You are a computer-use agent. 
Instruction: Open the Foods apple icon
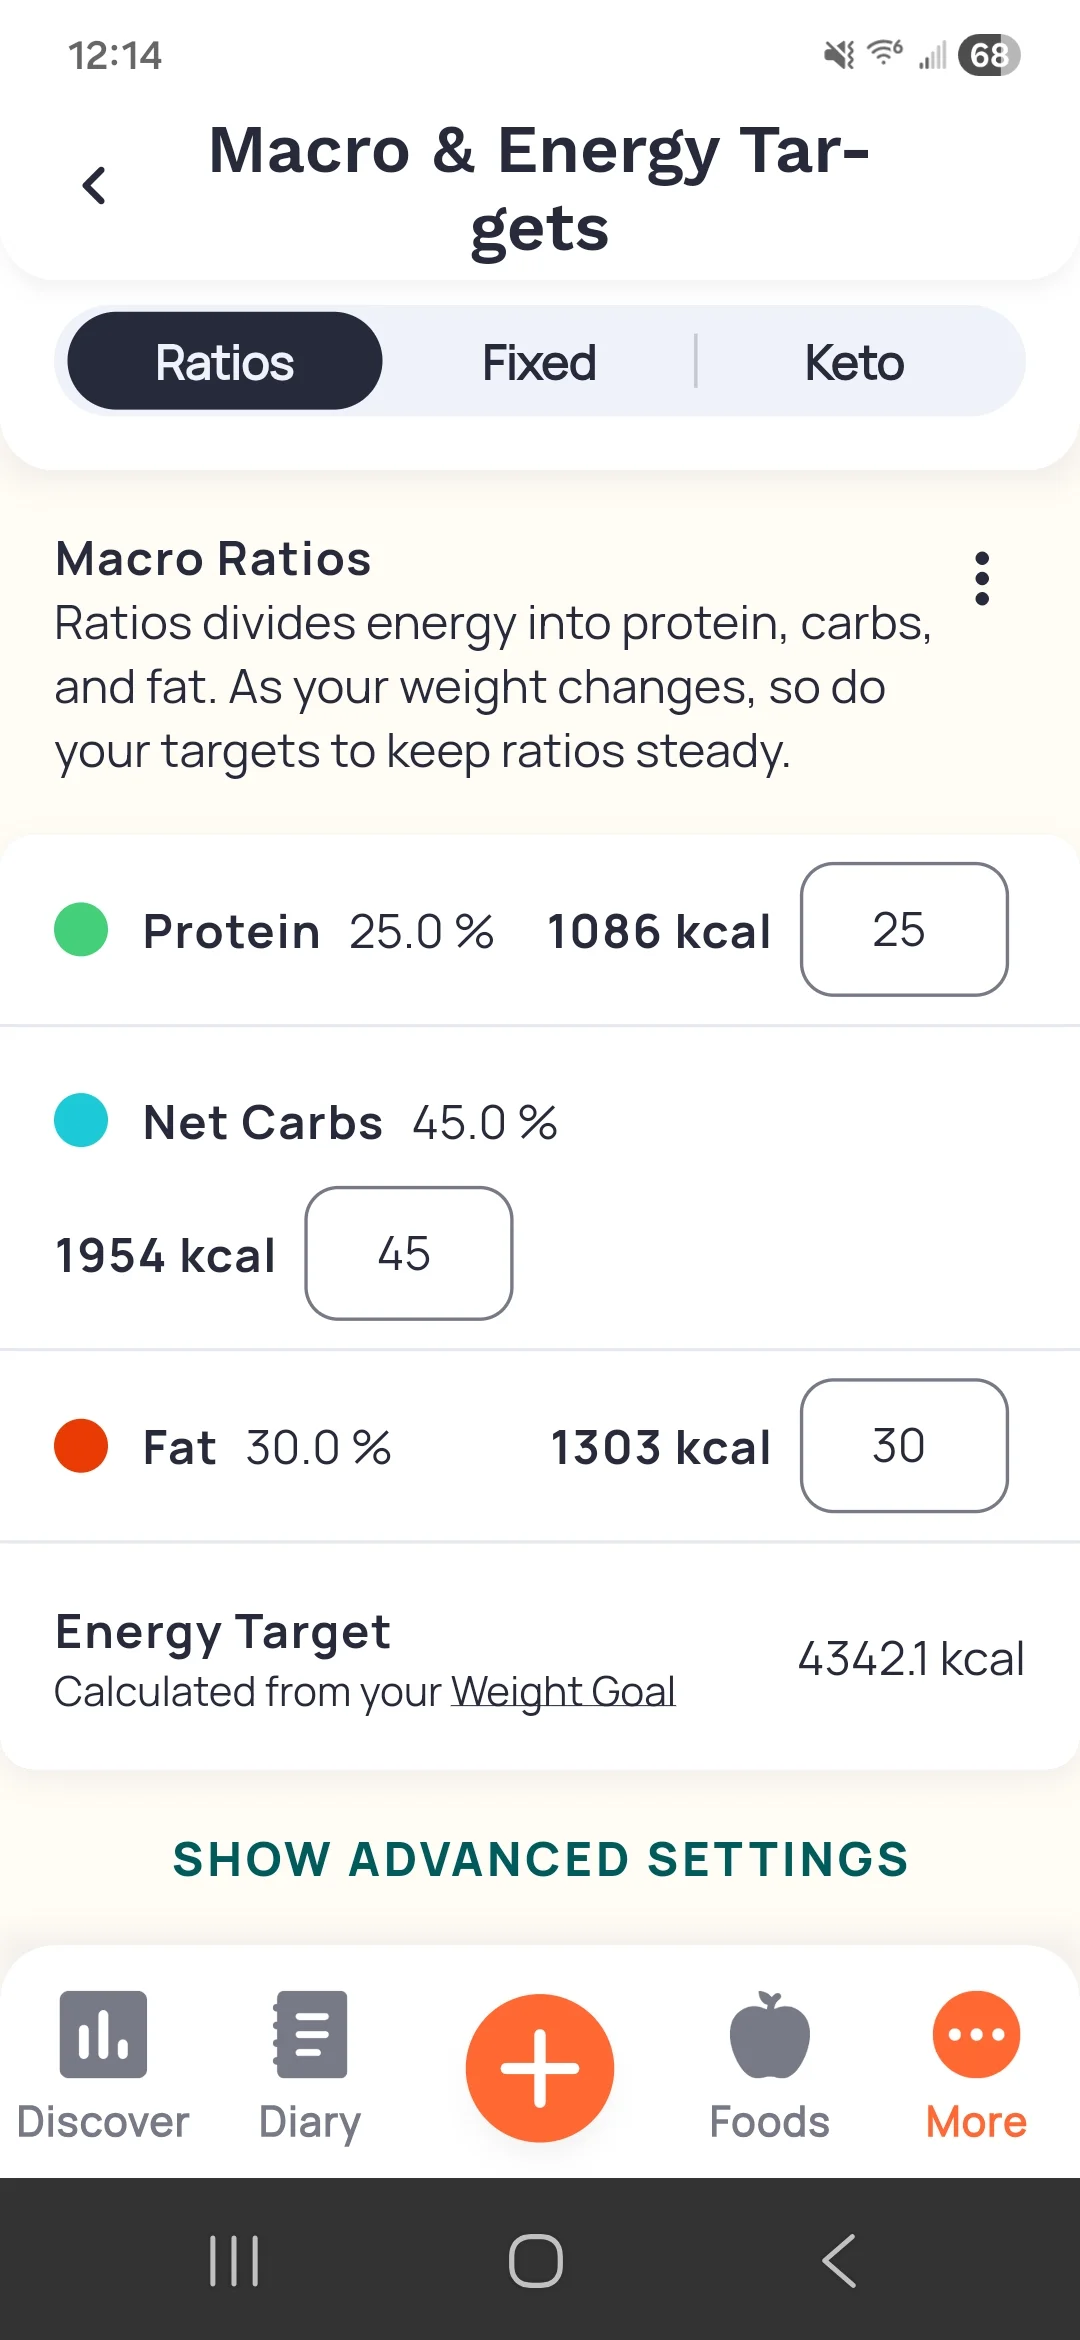[769, 2034]
